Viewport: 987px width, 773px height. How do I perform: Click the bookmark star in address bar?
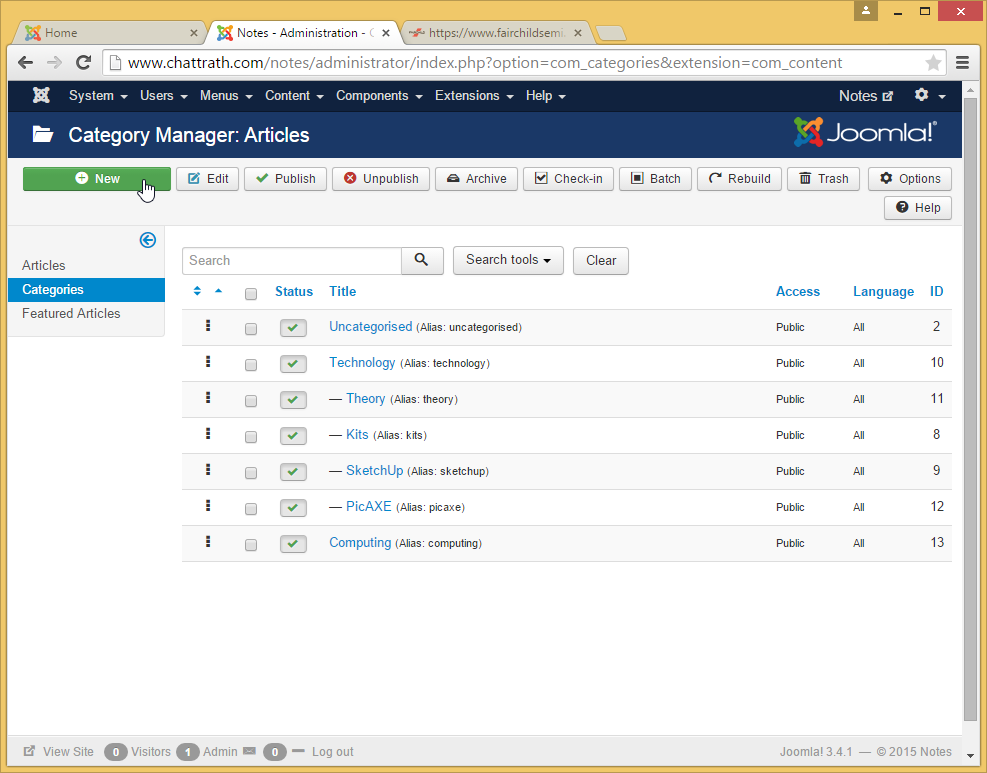(933, 63)
